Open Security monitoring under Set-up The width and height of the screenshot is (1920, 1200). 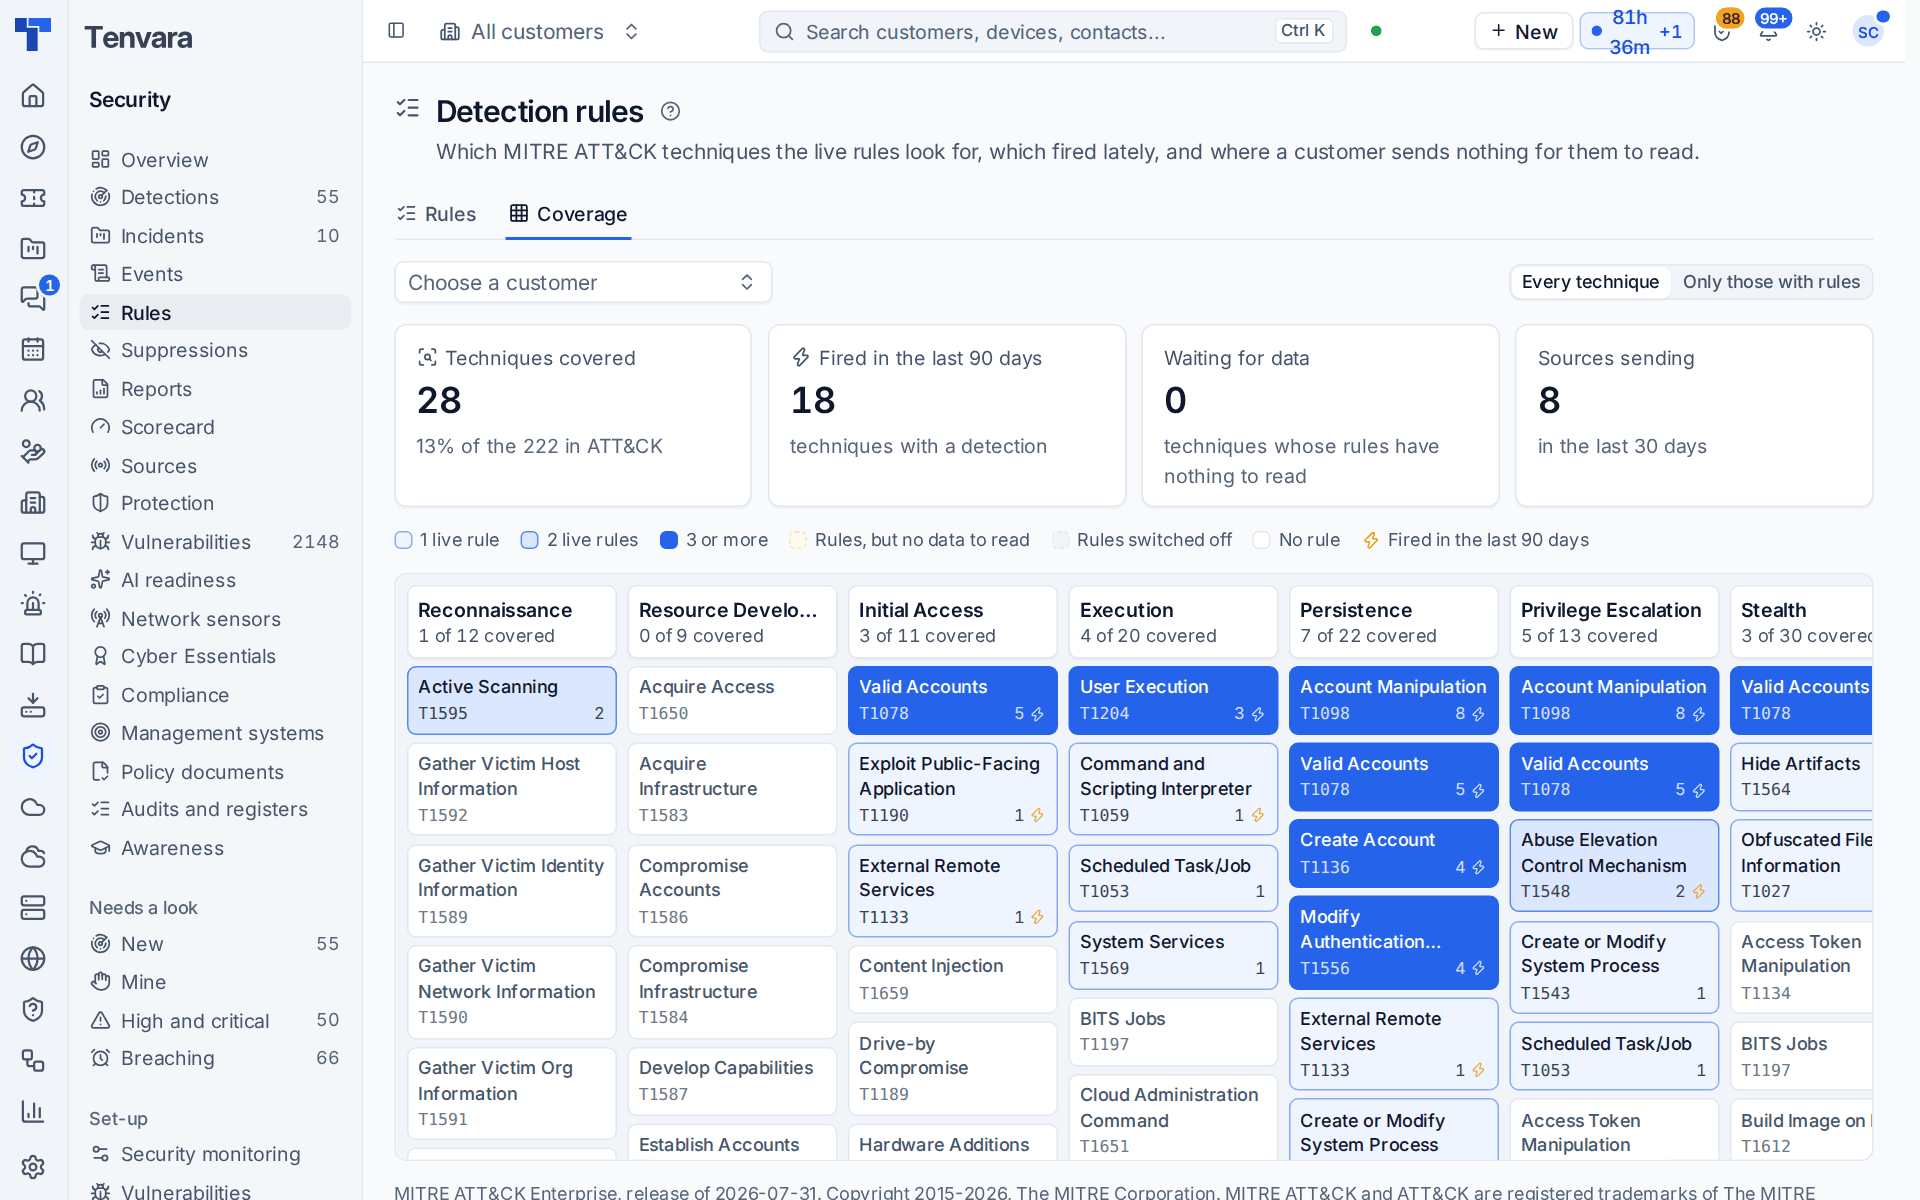click(215, 1154)
